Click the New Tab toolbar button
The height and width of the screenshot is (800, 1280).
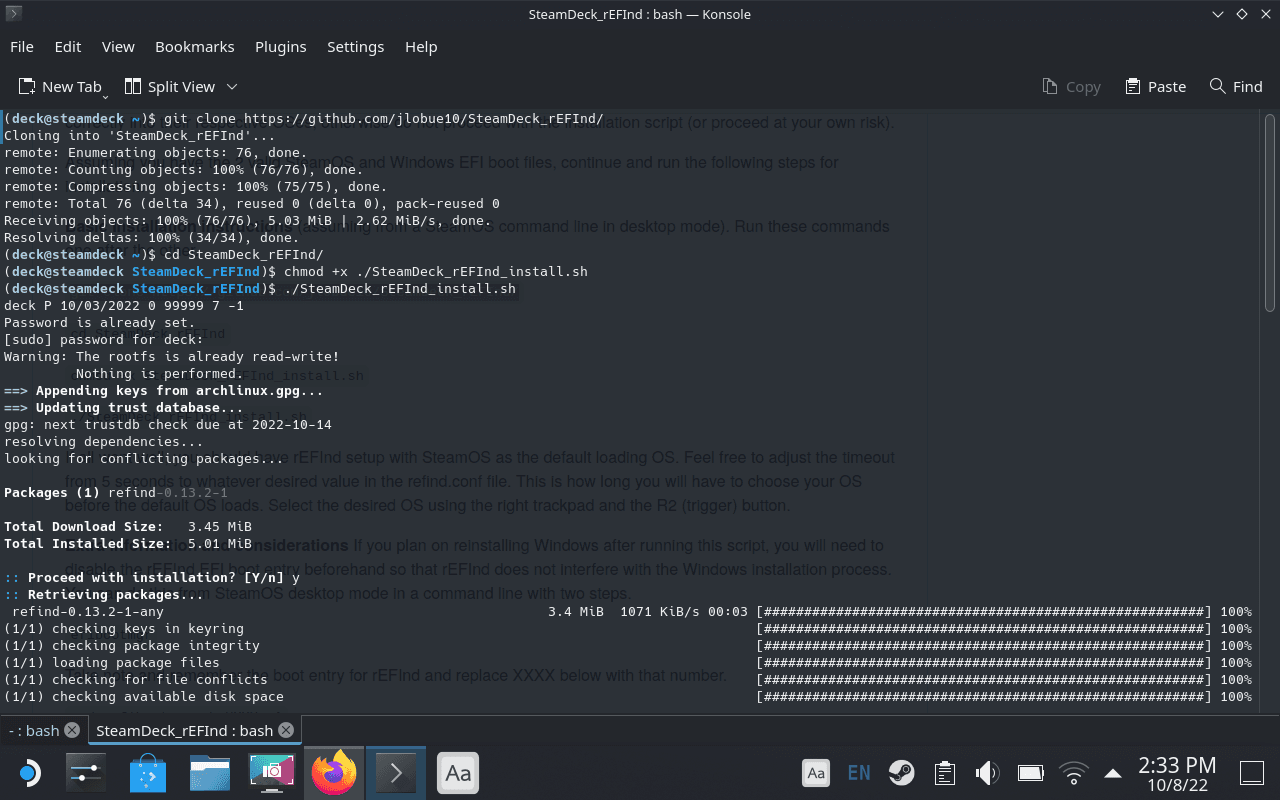pyautogui.click(x=60, y=87)
